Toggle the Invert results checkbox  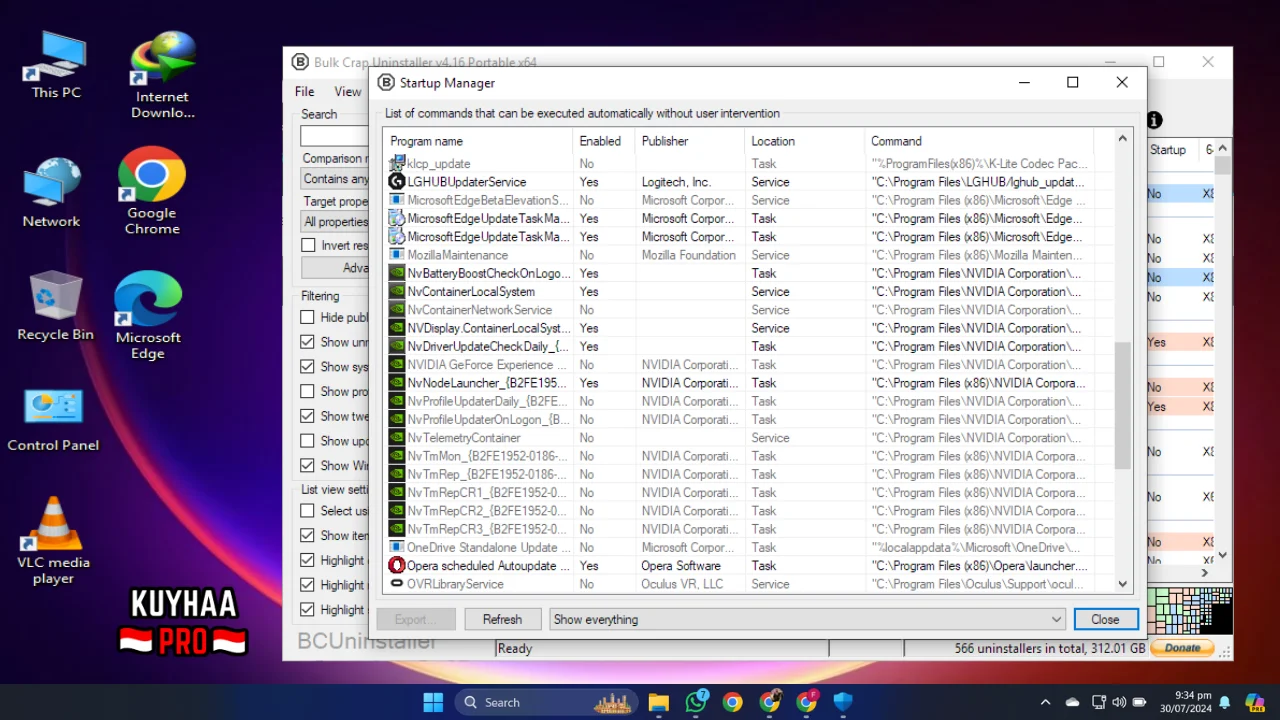coord(308,245)
